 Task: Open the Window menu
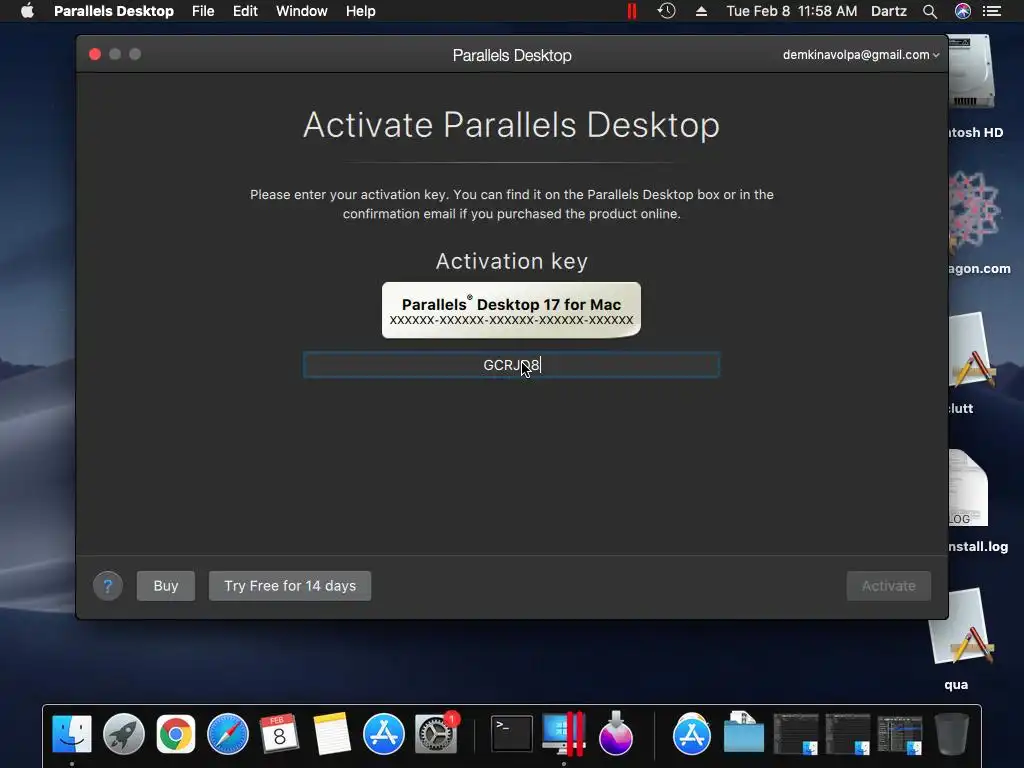click(x=301, y=11)
